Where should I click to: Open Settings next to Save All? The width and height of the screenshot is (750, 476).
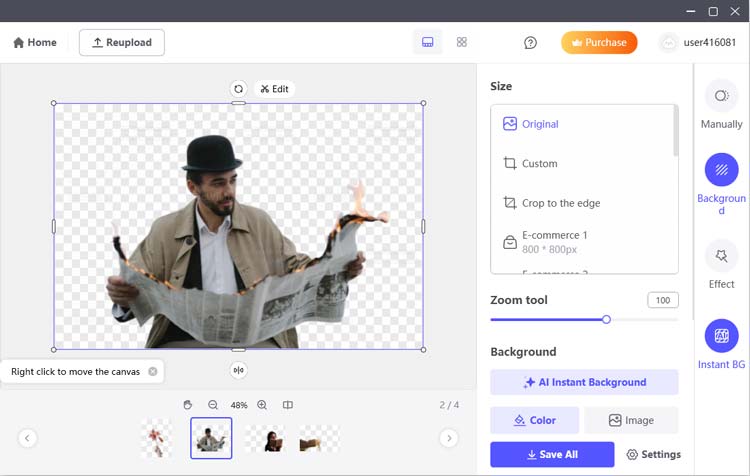pyautogui.click(x=653, y=454)
